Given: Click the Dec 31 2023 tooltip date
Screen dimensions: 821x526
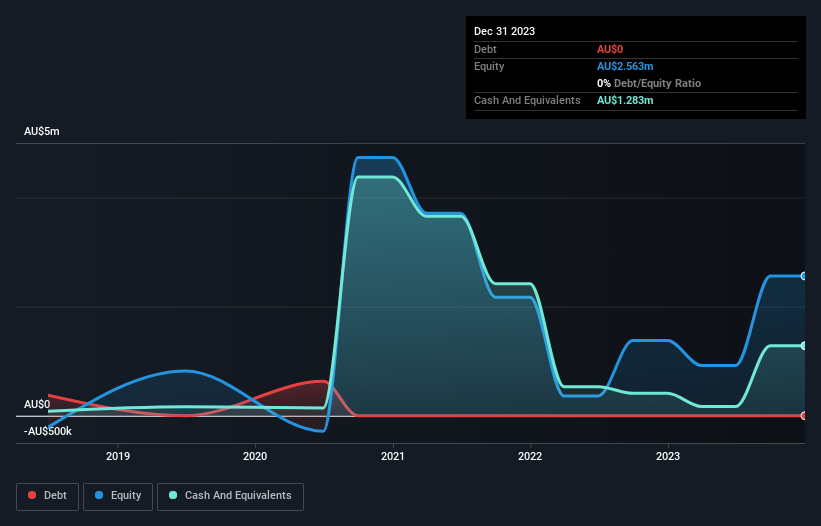Looking at the screenshot, I should click(x=504, y=31).
